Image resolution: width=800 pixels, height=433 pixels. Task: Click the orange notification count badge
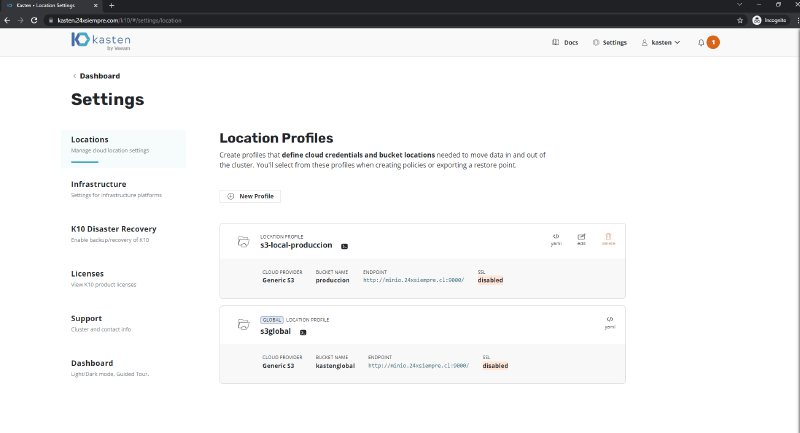(x=713, y=42)
